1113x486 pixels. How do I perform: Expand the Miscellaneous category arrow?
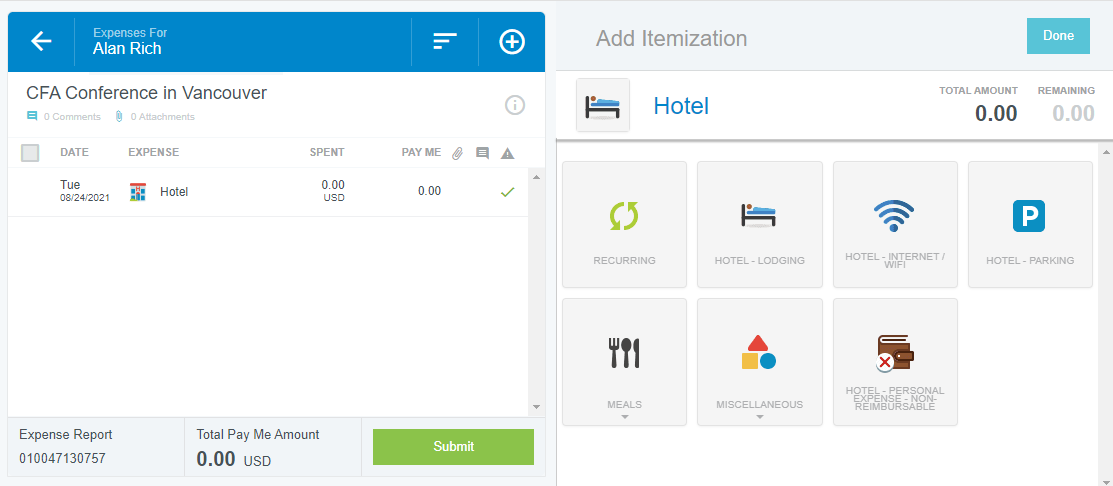(x=760, y=417)
